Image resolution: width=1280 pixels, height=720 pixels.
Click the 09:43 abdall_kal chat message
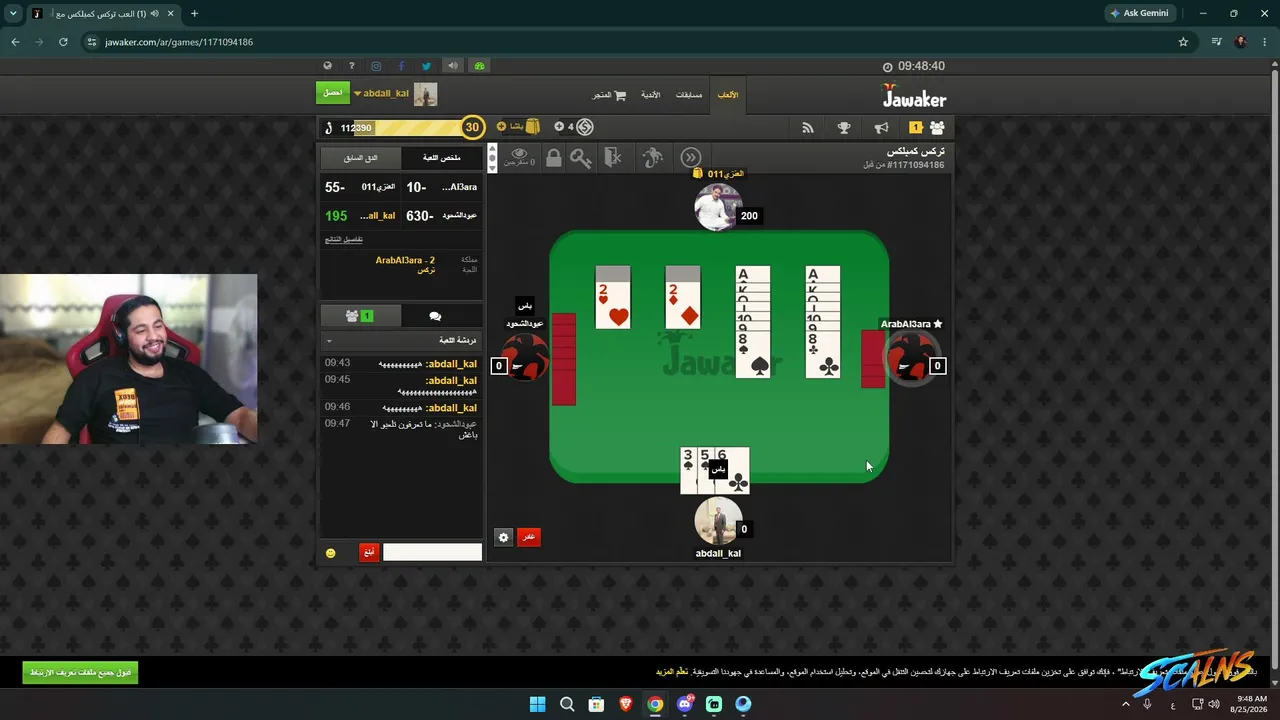click(400, 364)
